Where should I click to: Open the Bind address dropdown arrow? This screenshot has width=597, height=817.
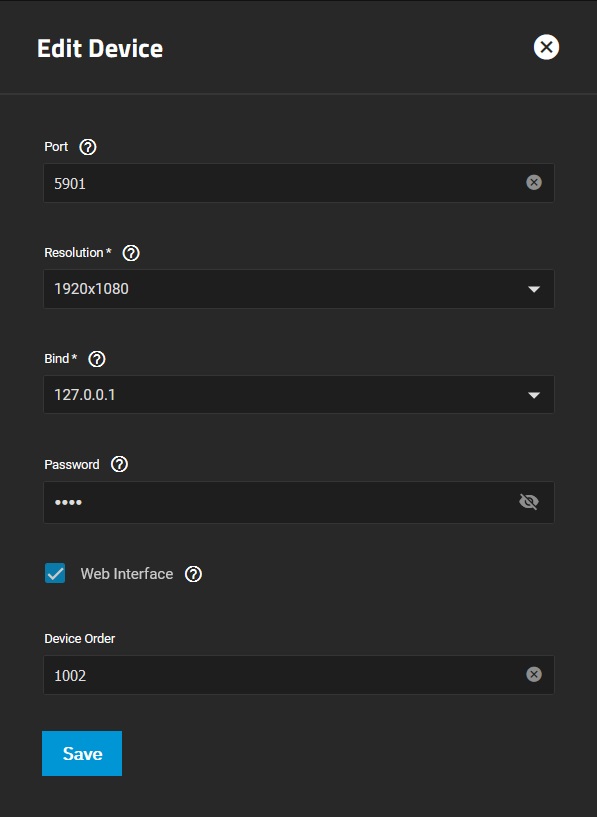[534, 395]
